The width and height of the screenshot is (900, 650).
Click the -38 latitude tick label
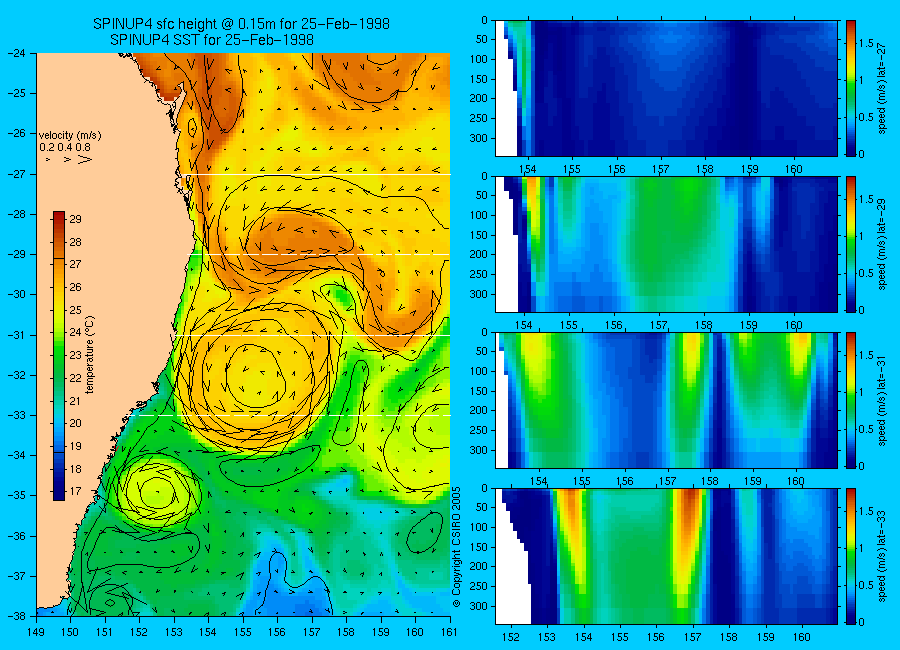(x=15, y=616)
